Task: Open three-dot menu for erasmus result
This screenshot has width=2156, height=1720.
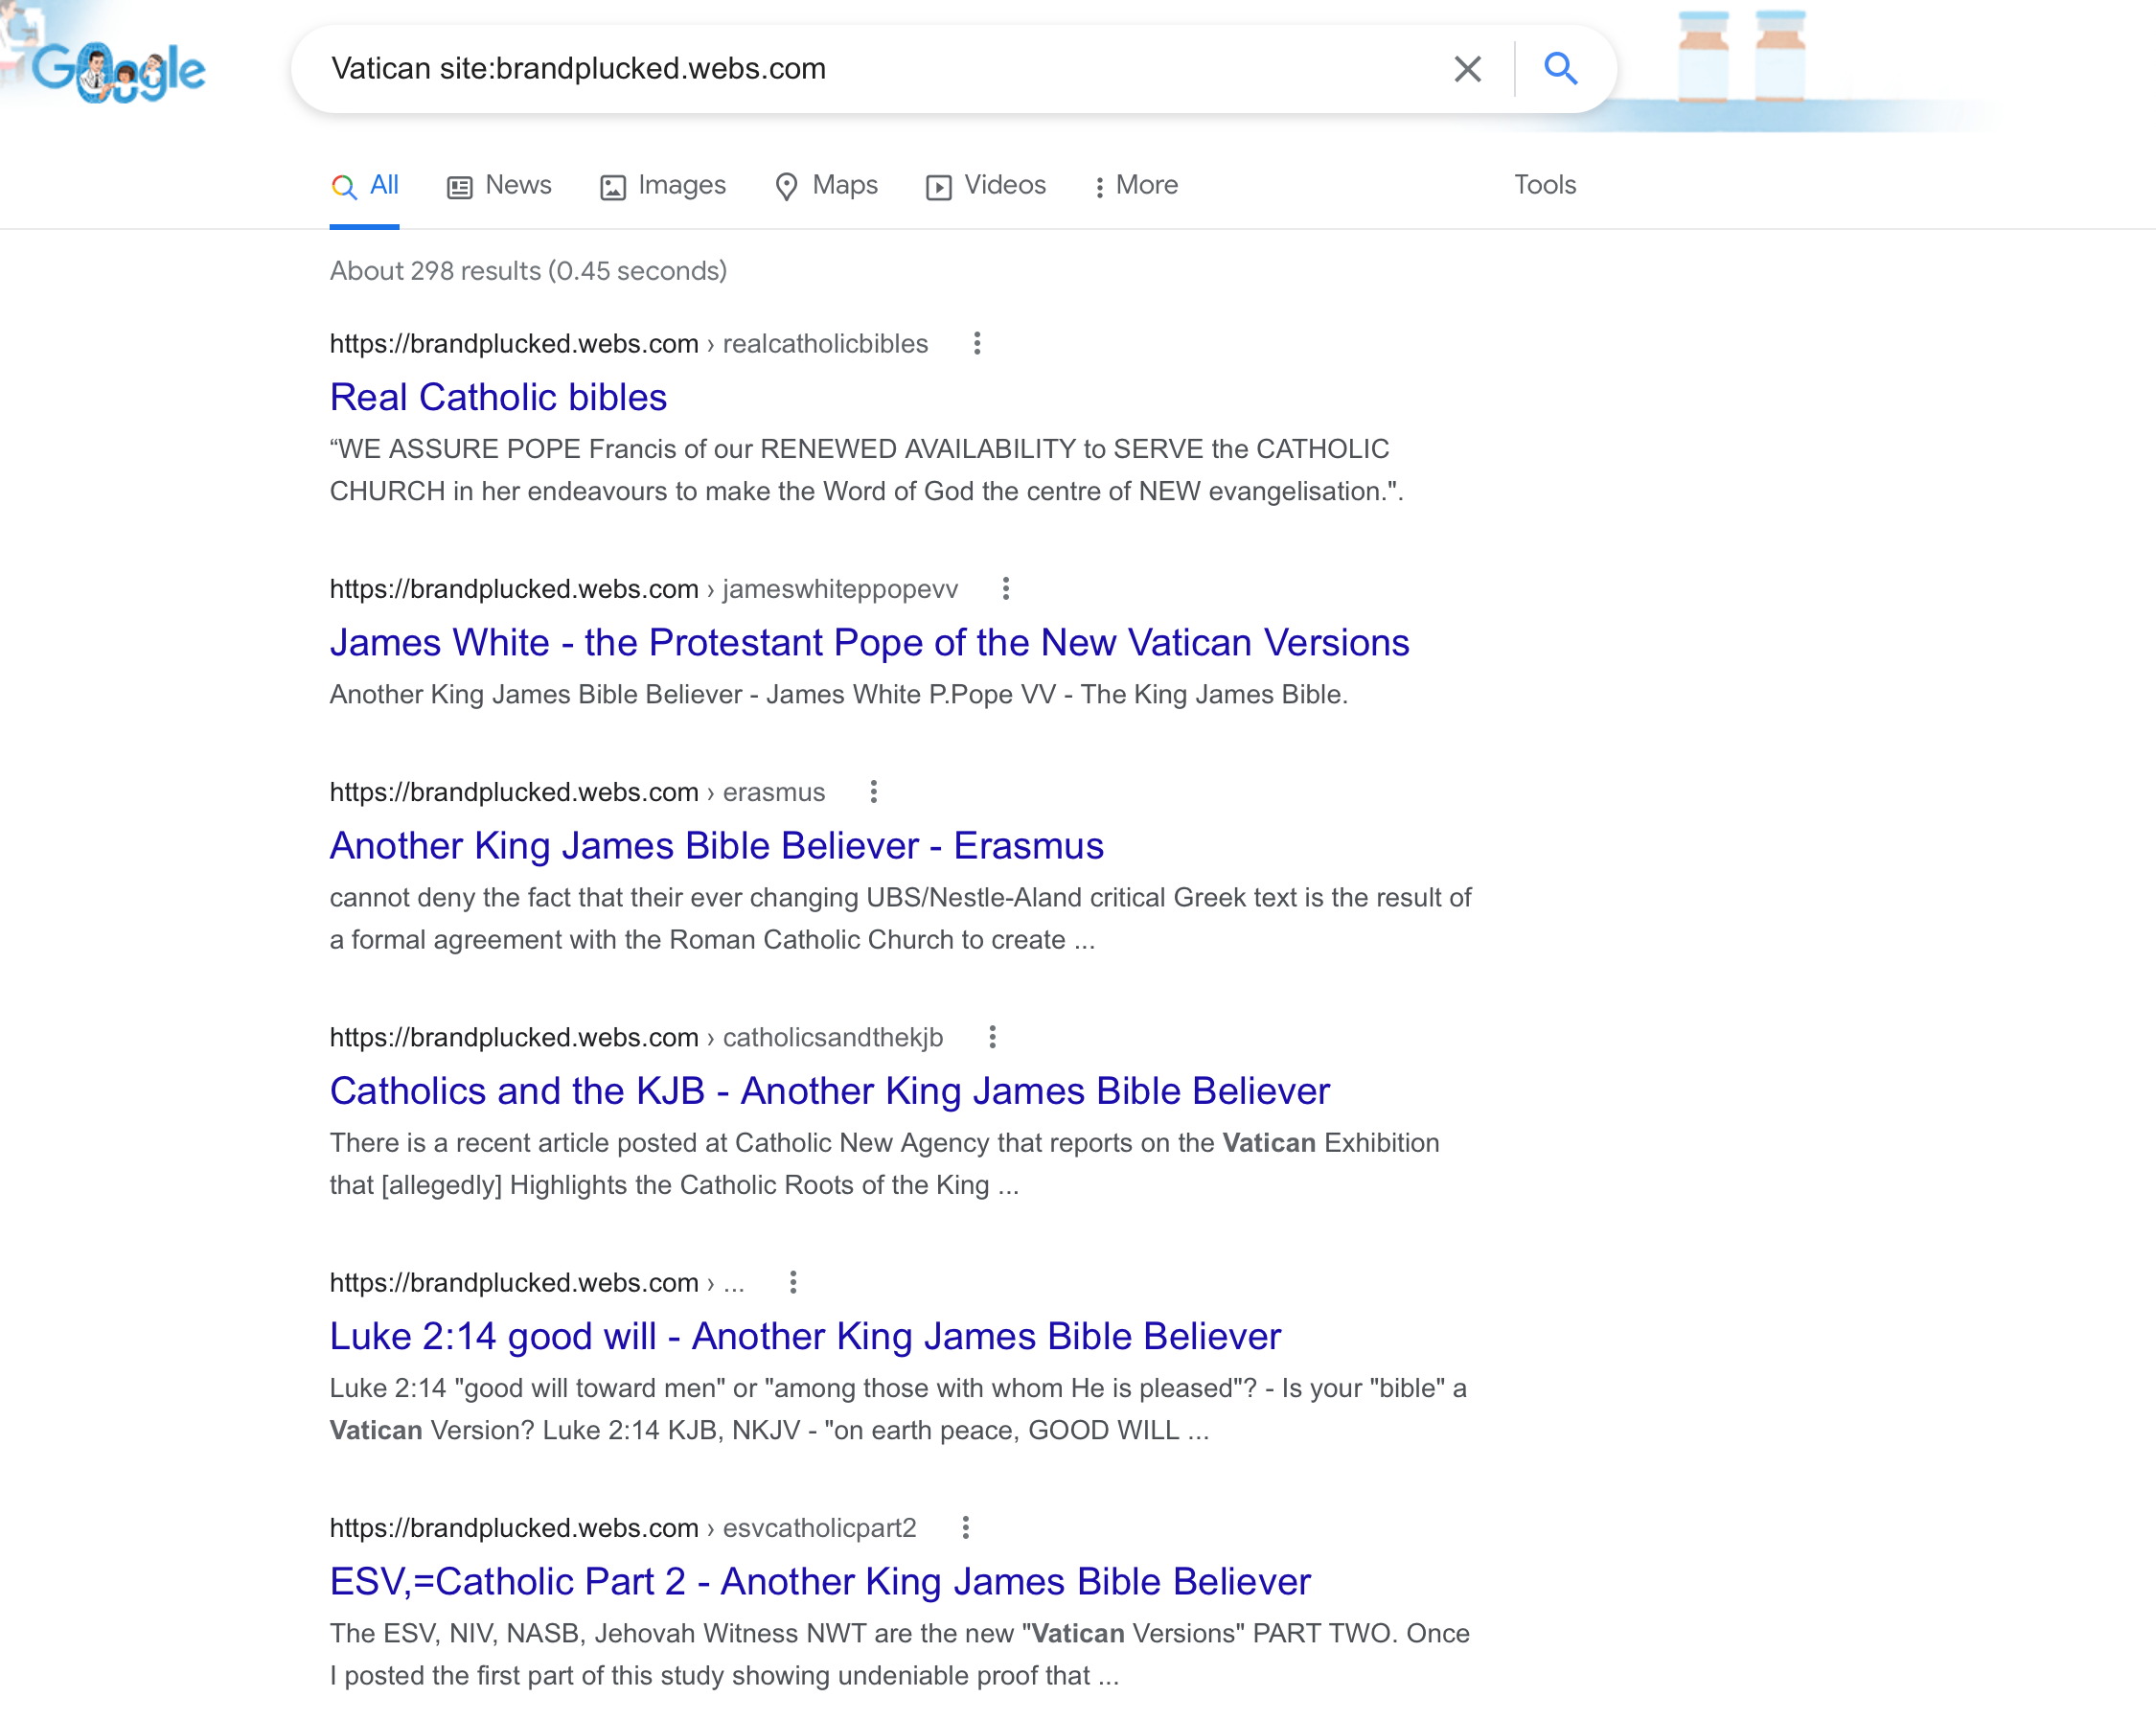Action: [874, 792]
